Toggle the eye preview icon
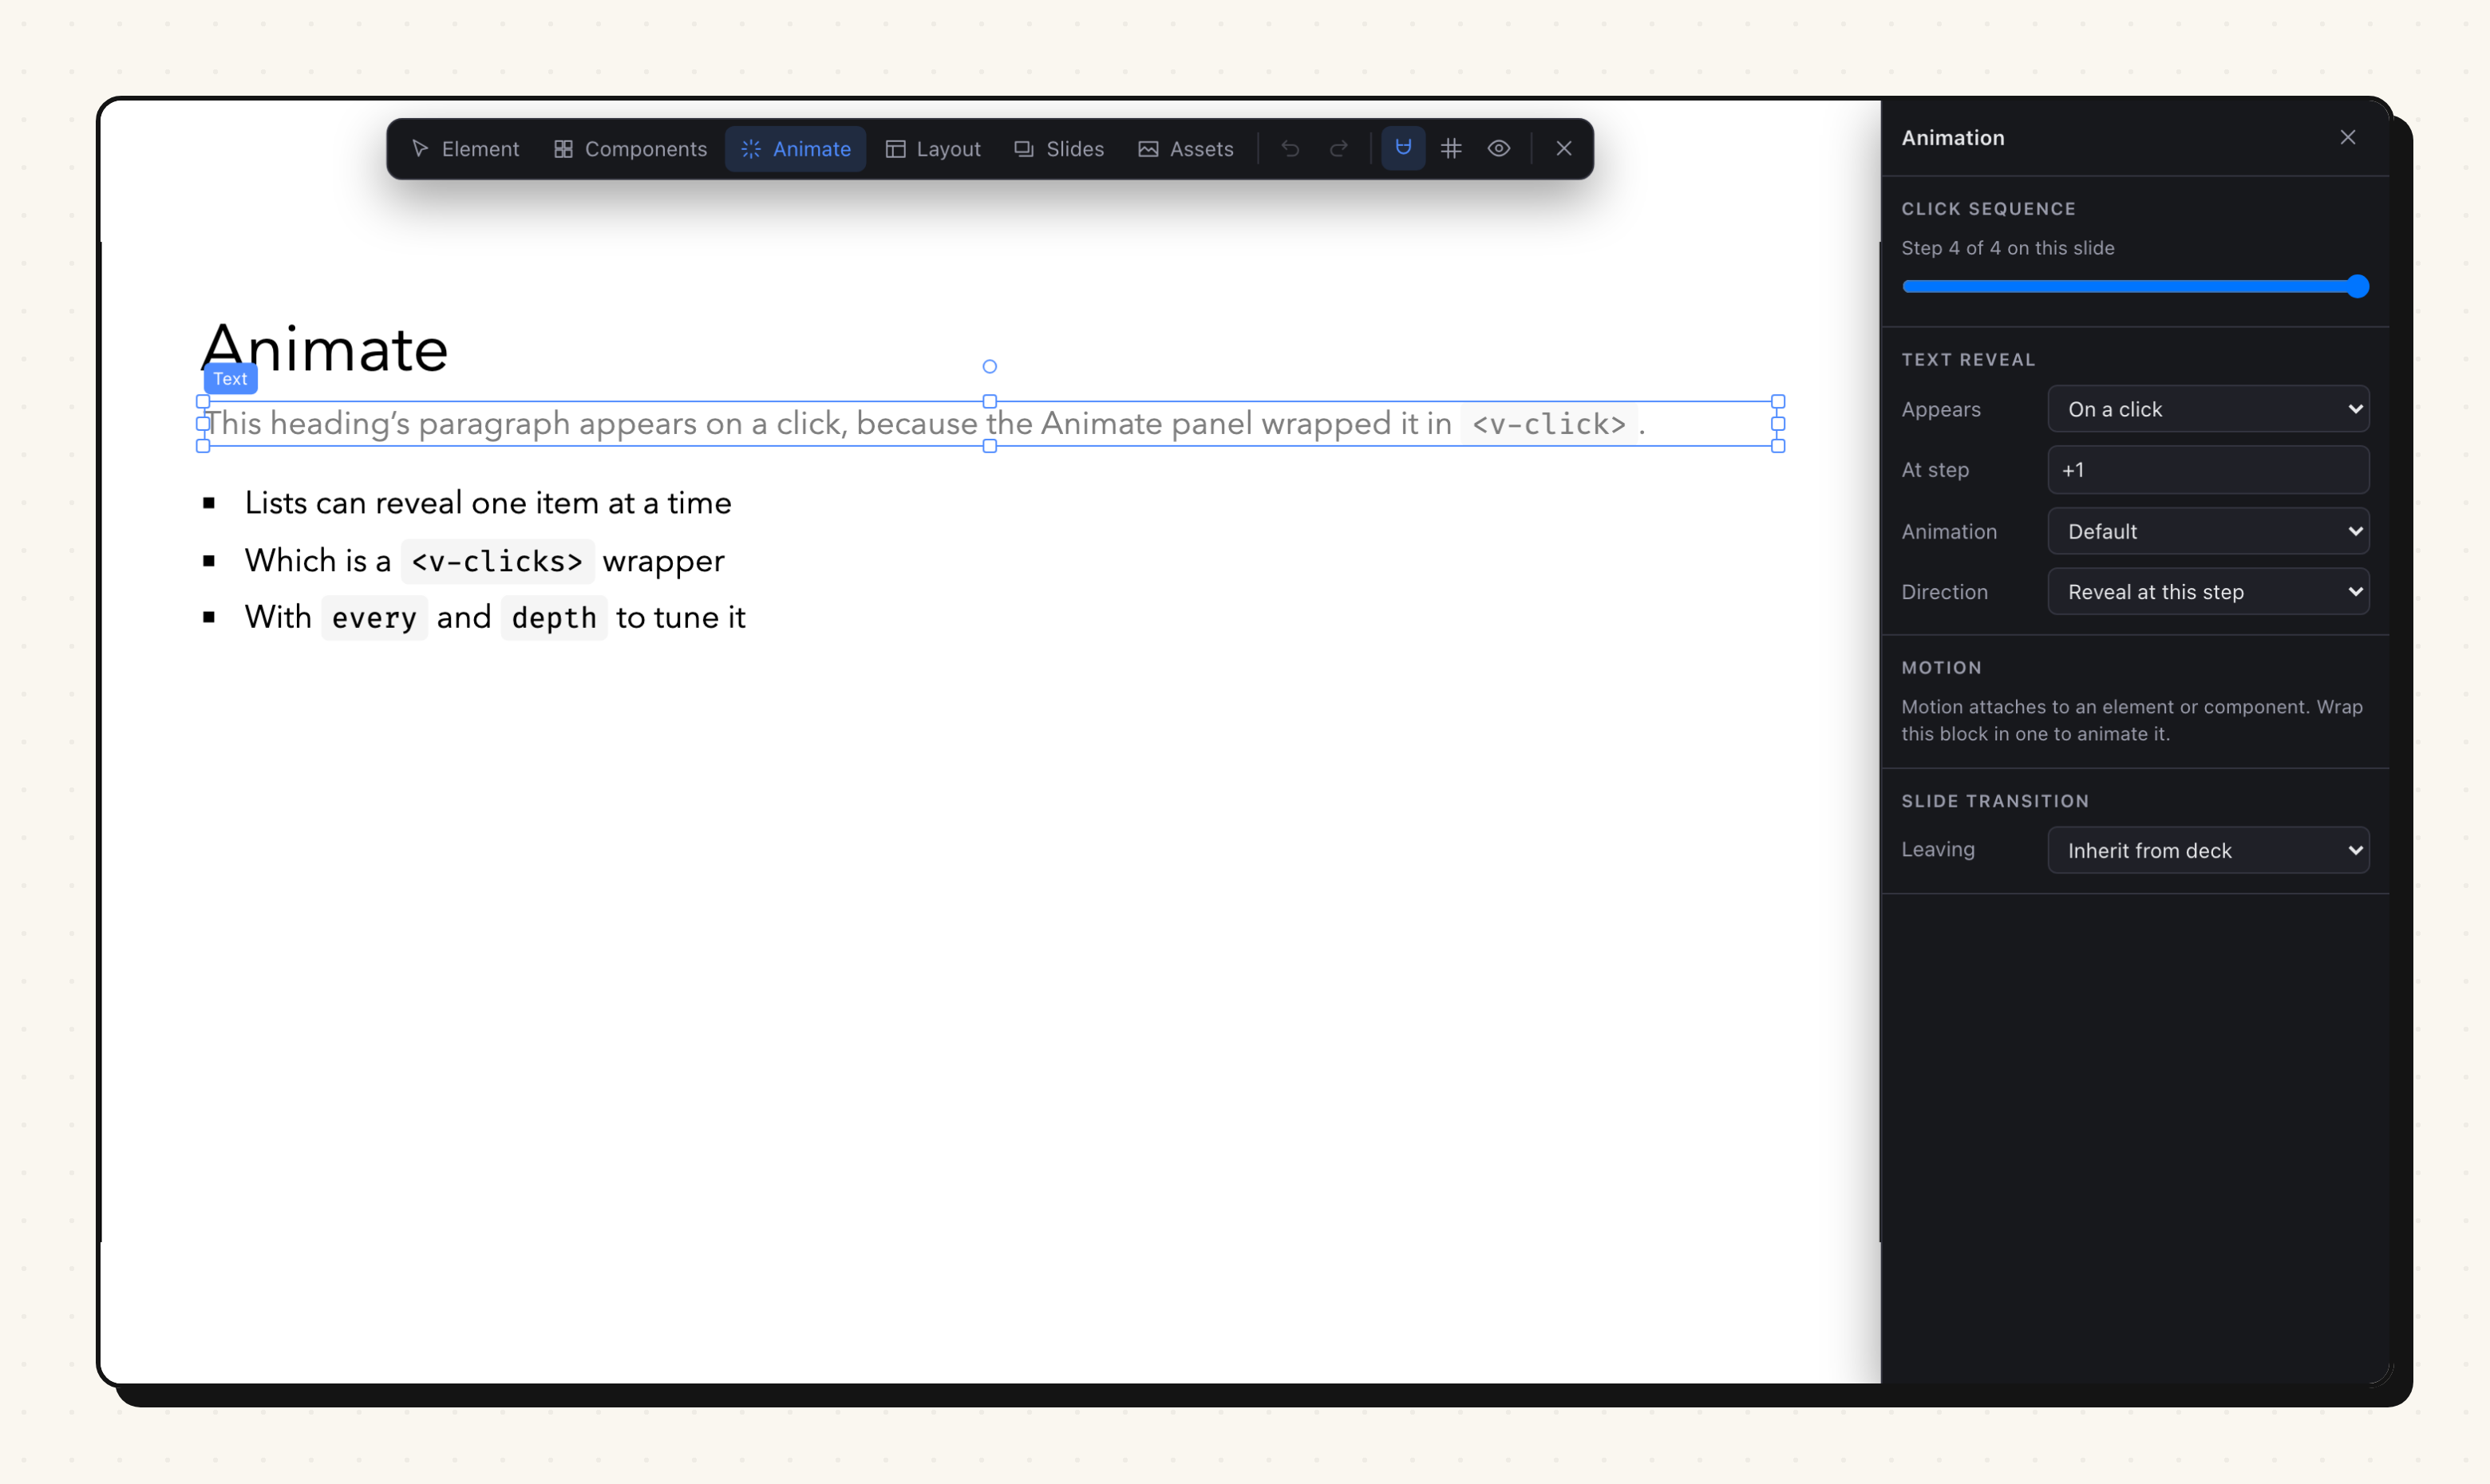 pos(1498,148)
